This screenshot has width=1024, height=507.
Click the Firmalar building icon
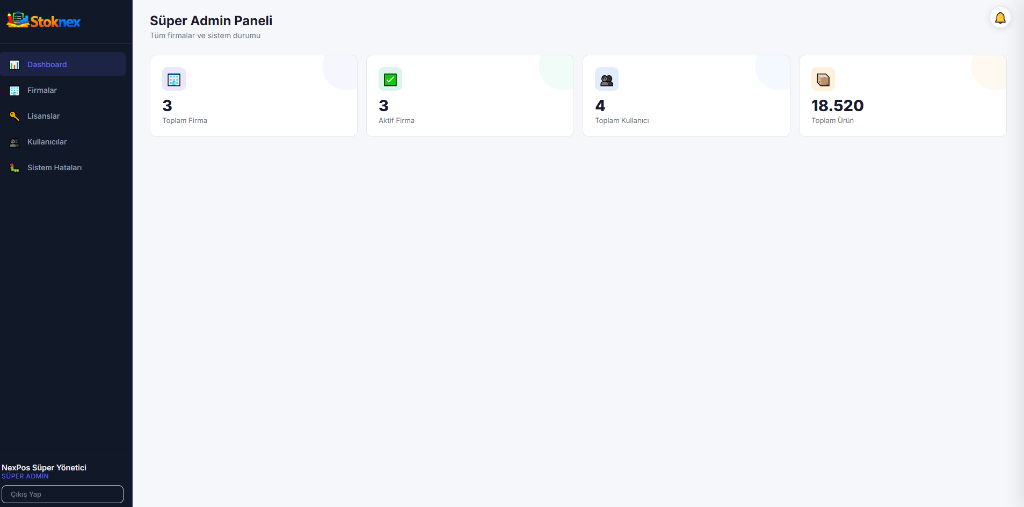[14, 90]
